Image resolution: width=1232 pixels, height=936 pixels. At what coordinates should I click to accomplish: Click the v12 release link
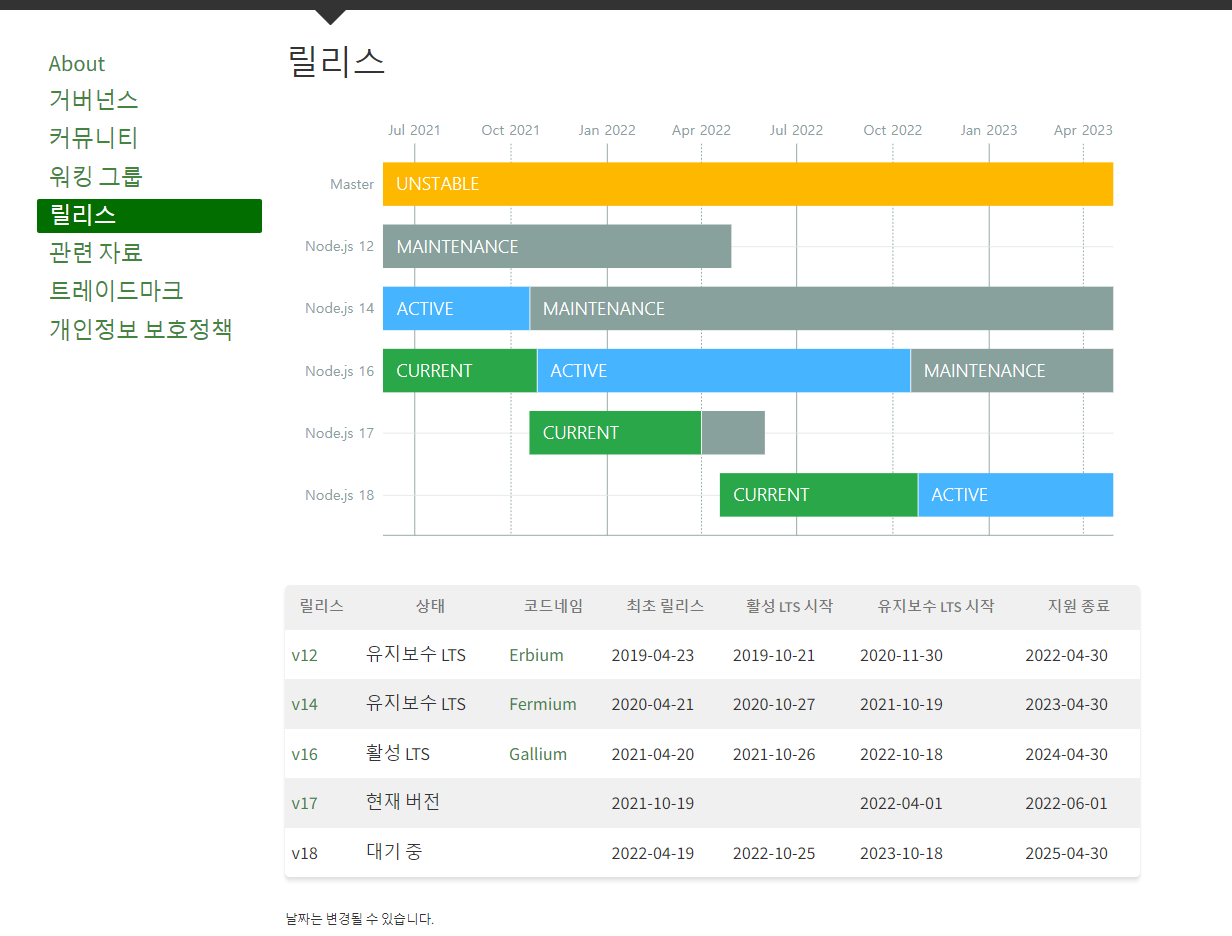coord(304,655)
